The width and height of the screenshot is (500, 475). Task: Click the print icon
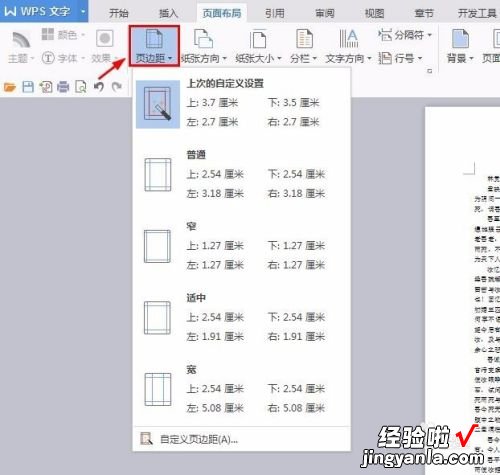63,87
